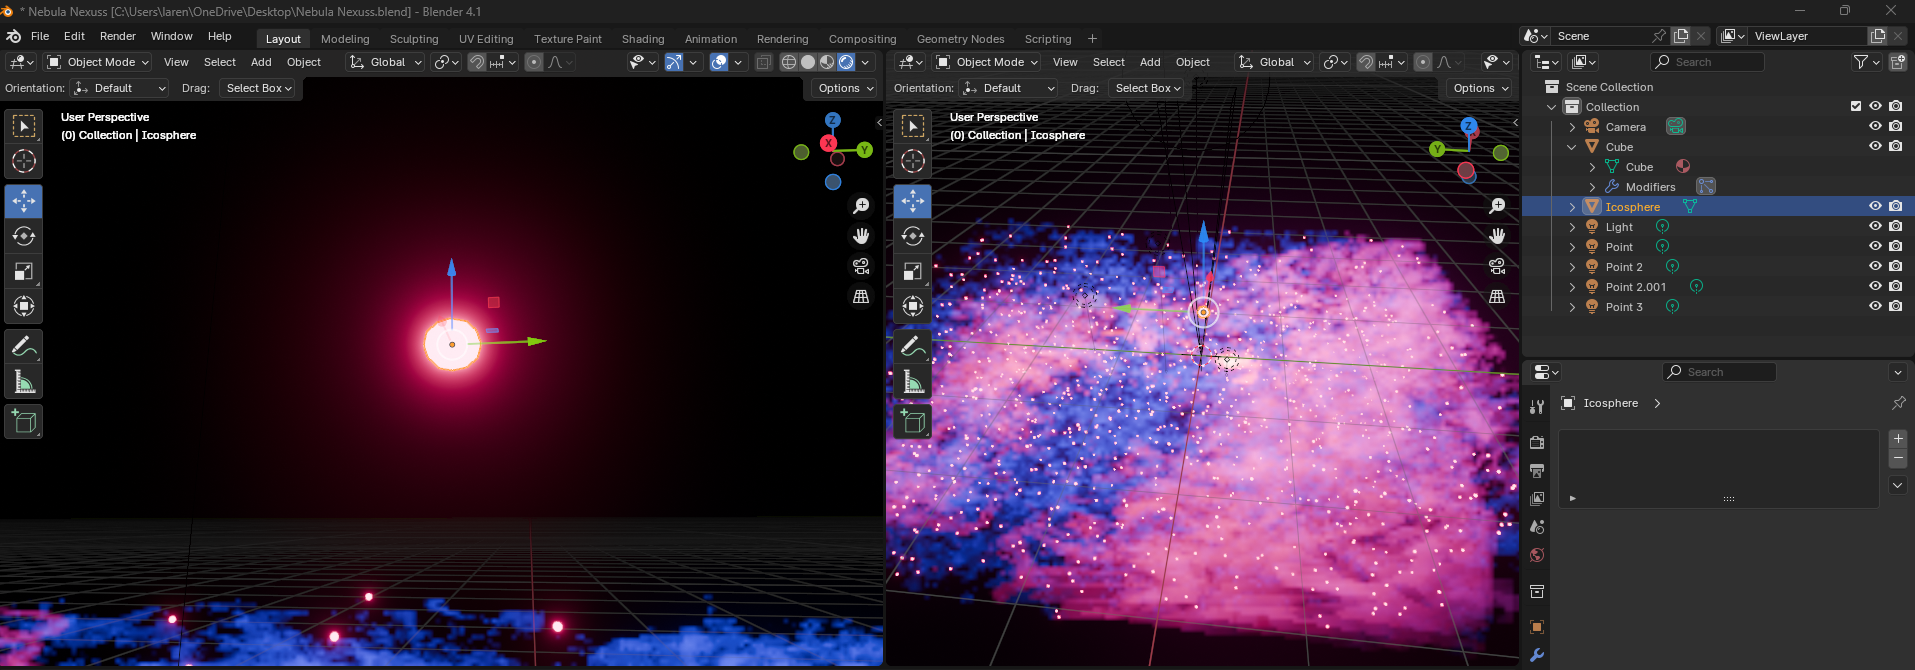This screenshot has width=1915, height=670.
Task: Select the Scale tool in right viewport
Action: [x=913, y=271]
